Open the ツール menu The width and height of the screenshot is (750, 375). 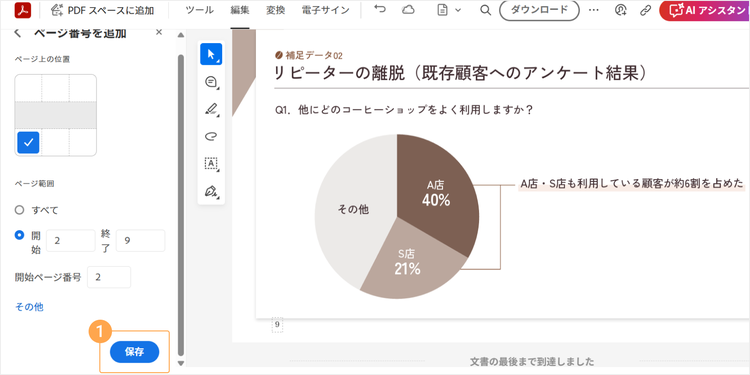[x=199, y=10]
